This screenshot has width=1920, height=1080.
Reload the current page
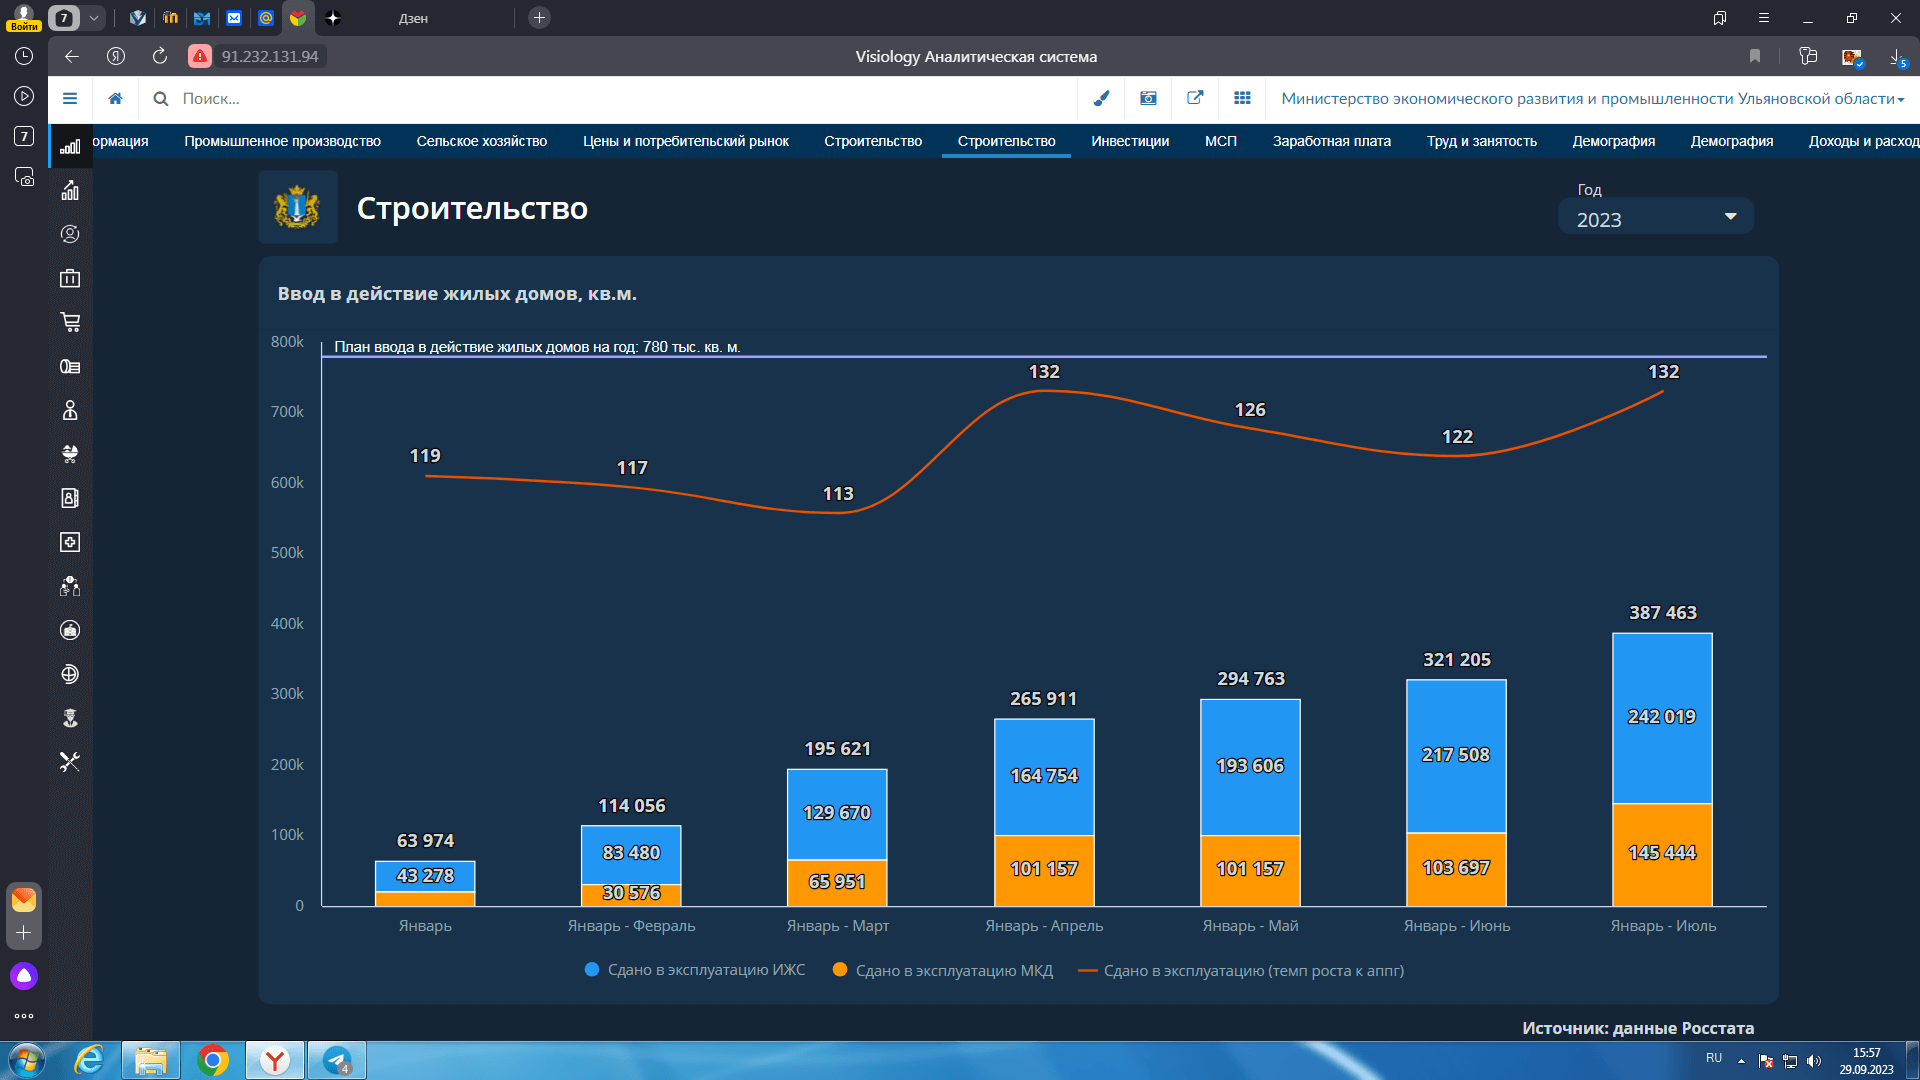(x=160, y=56)
